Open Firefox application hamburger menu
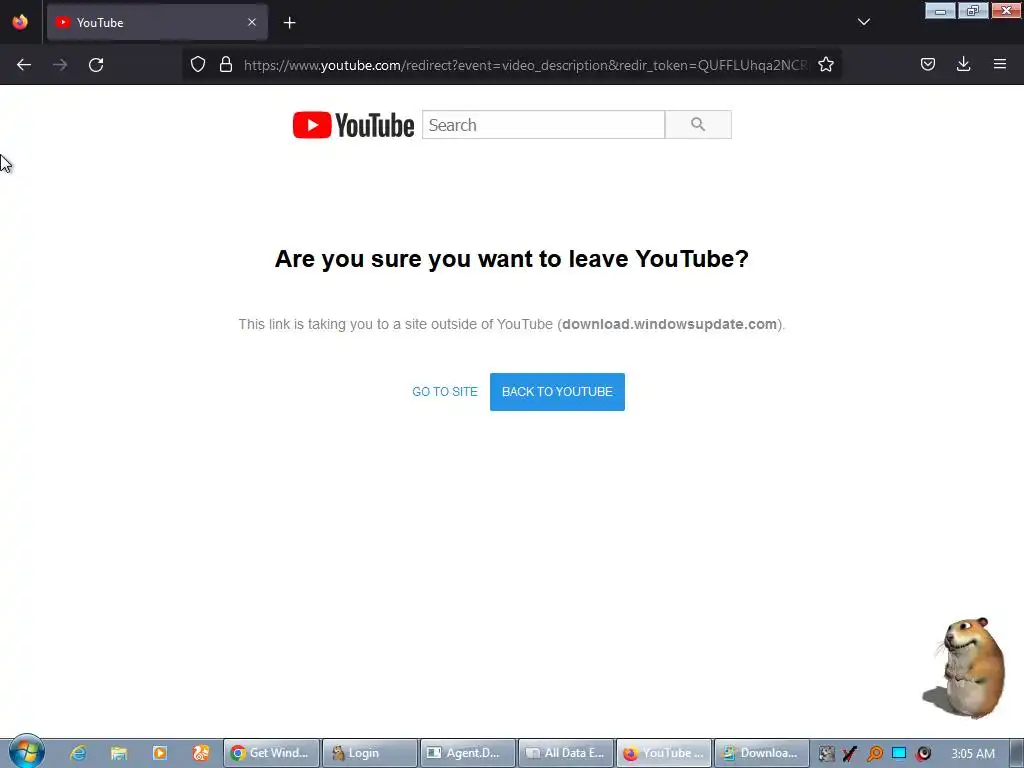The height and width of the screenshot is (768, 1024). click(x=999, y=64)
